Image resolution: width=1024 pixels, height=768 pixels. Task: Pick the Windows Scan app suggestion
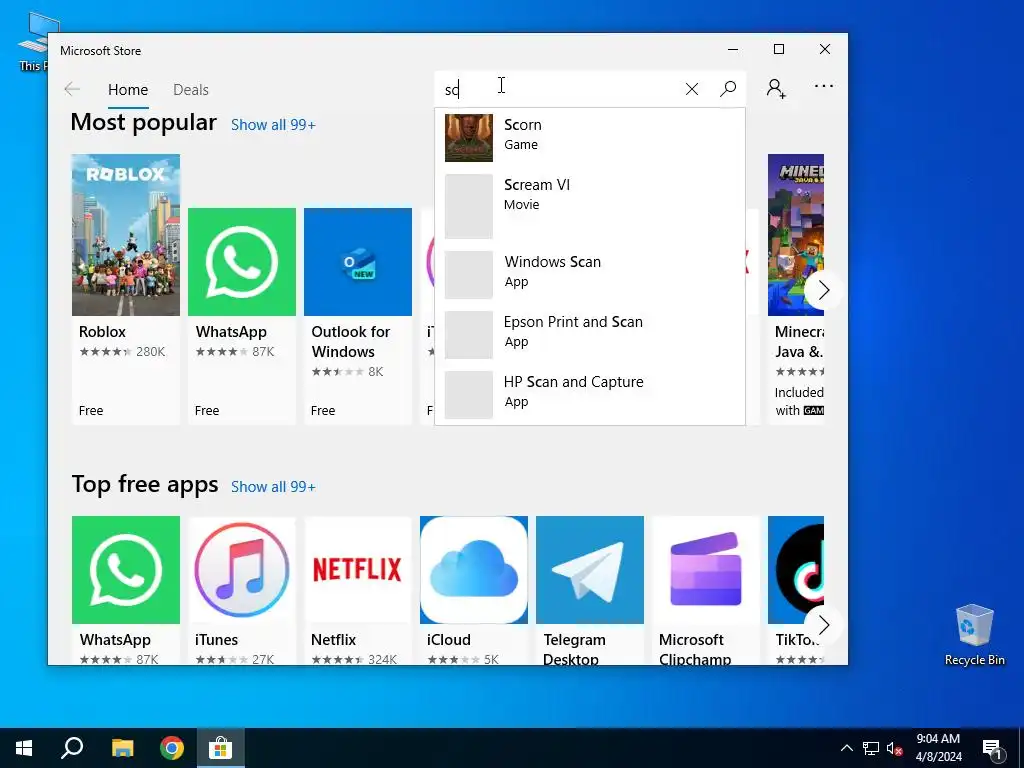click(590, 274)
